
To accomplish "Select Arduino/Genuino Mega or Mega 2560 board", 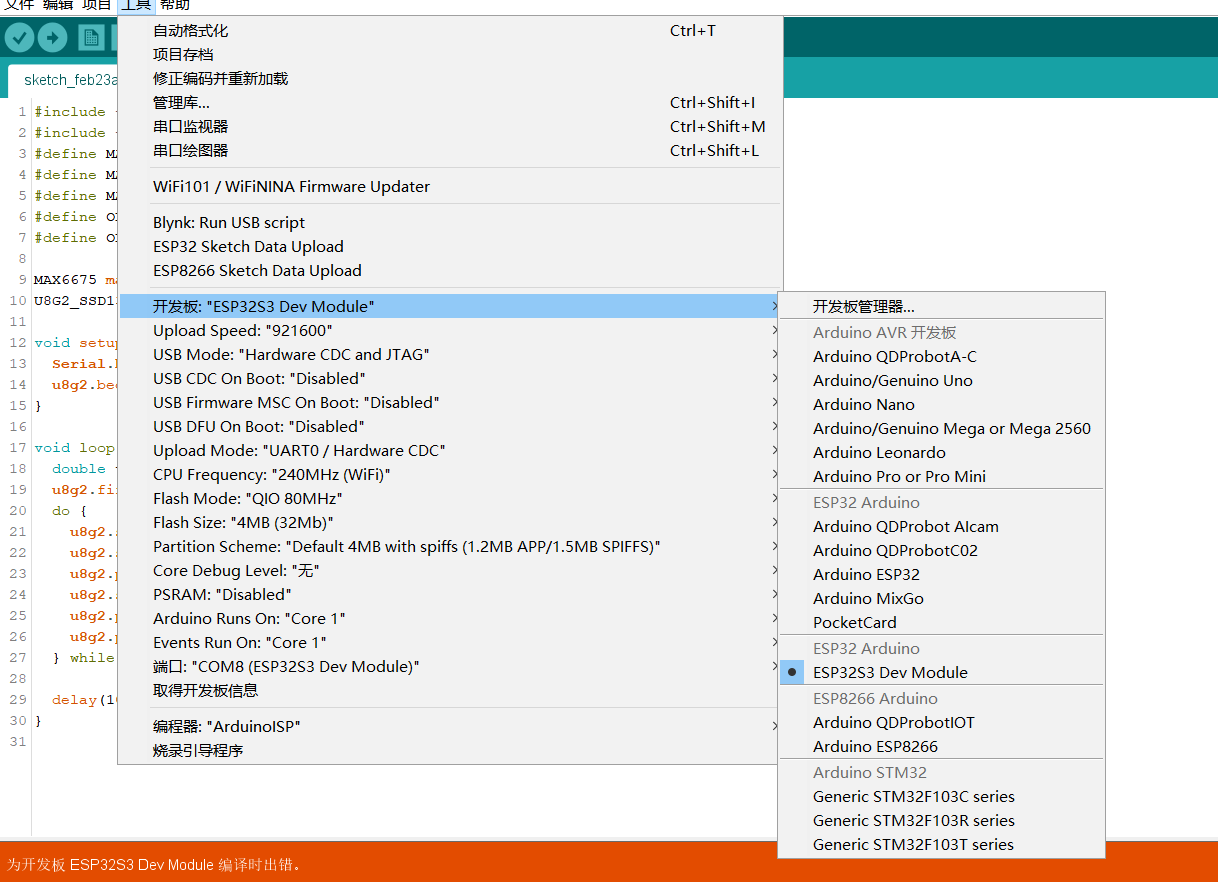I will (x=941, y=429).
